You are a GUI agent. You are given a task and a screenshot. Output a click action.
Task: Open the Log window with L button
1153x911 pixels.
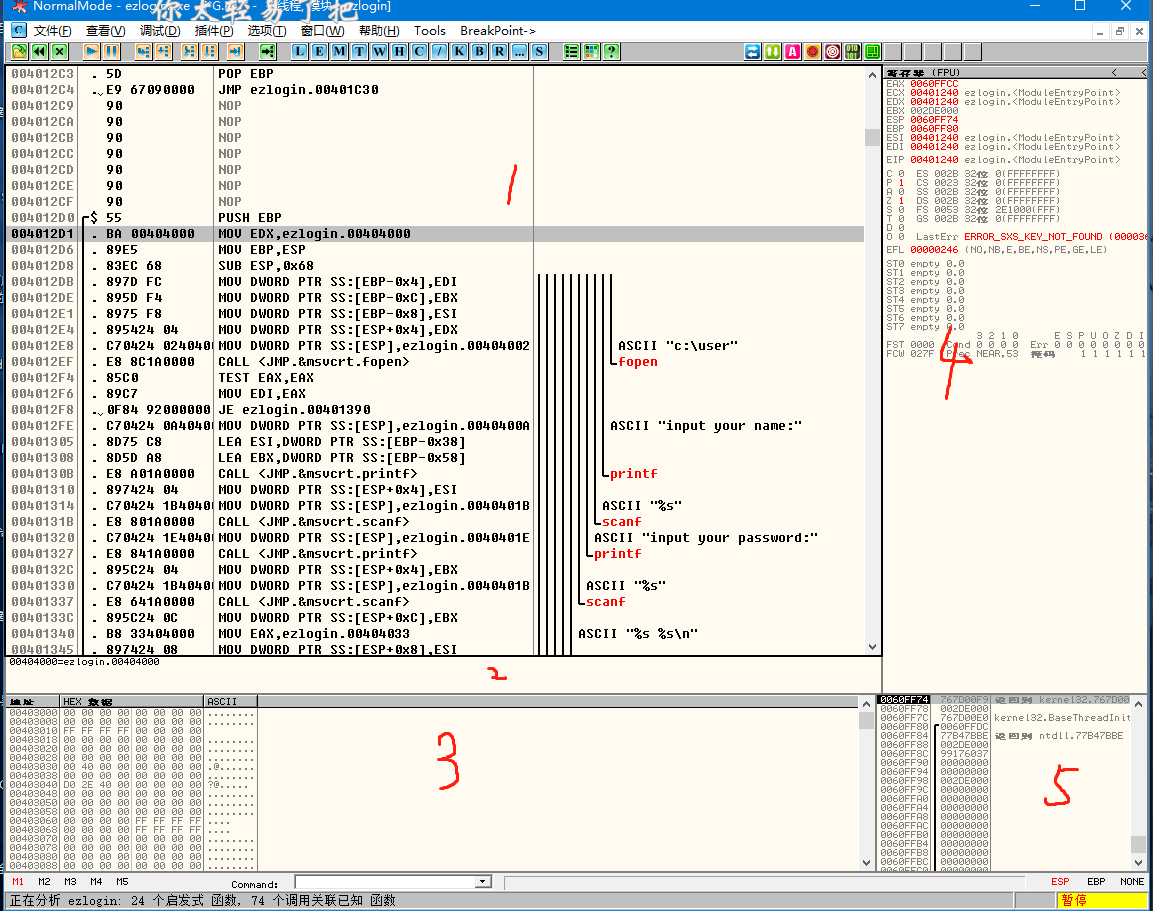(300, 51)
